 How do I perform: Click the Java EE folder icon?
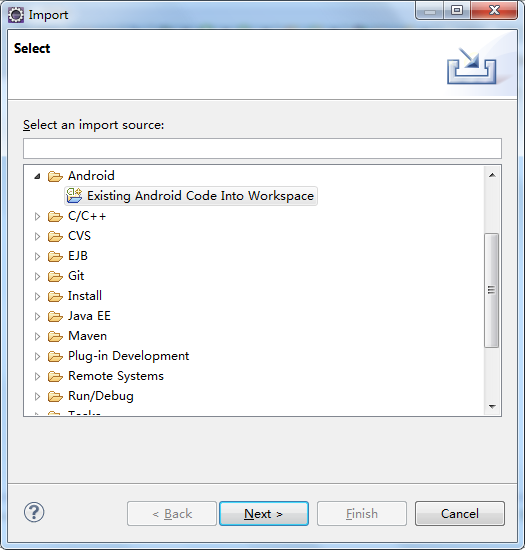[55, 316]
